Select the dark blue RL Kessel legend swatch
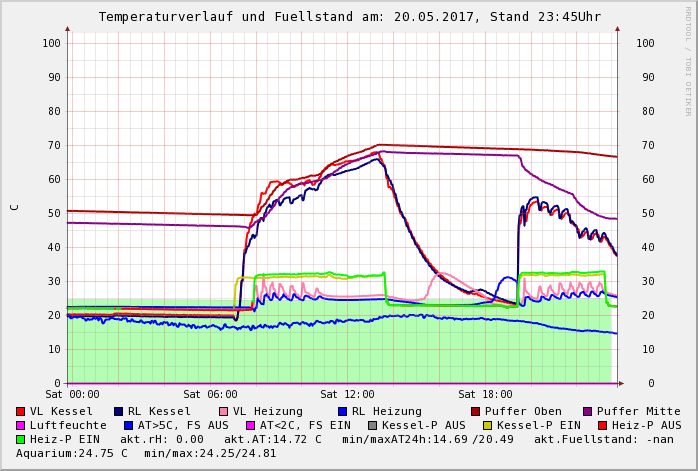Image resolution: width=698 pixels, height=471 pixels. (119, 411)
